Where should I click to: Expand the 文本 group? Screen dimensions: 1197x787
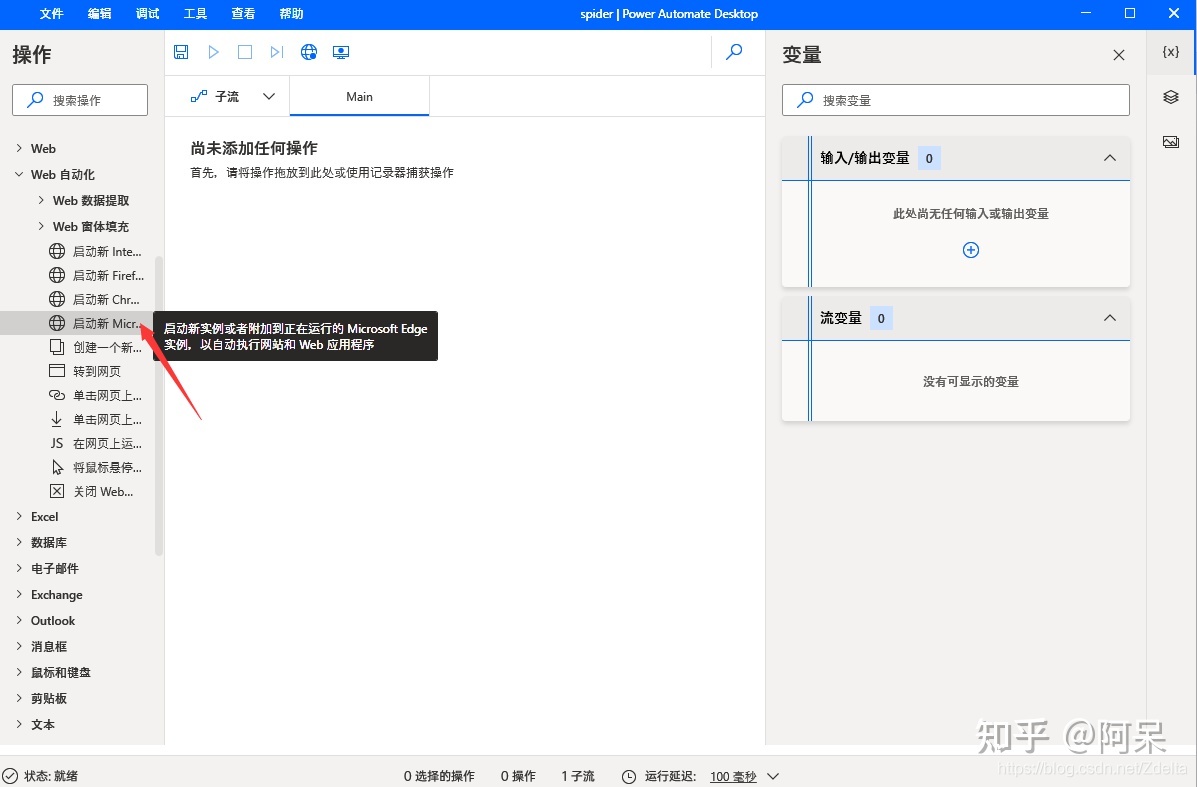click(19, 724)
